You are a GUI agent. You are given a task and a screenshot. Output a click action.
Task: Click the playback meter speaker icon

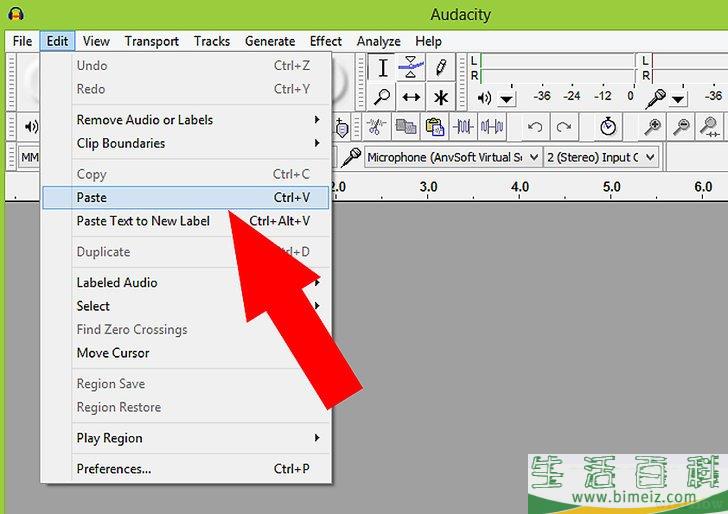(x=484, y=98)
